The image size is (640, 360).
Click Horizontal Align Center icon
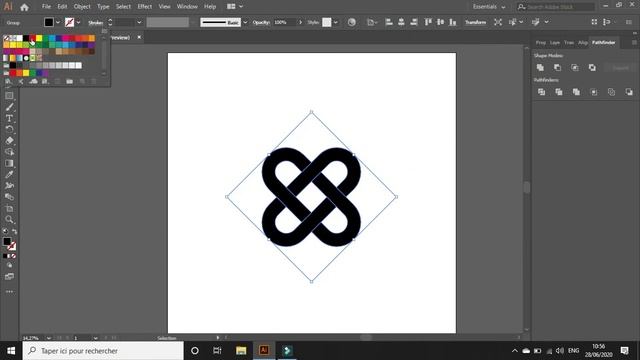coord(401,22)
